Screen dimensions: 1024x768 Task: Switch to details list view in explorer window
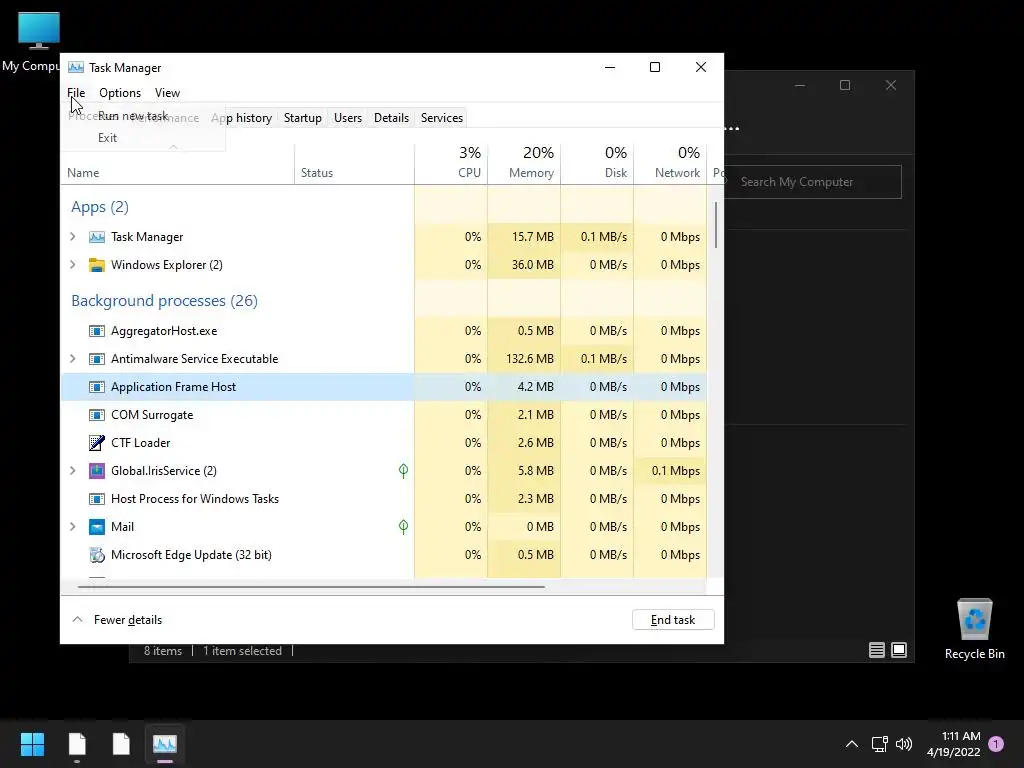click(877, 650)
